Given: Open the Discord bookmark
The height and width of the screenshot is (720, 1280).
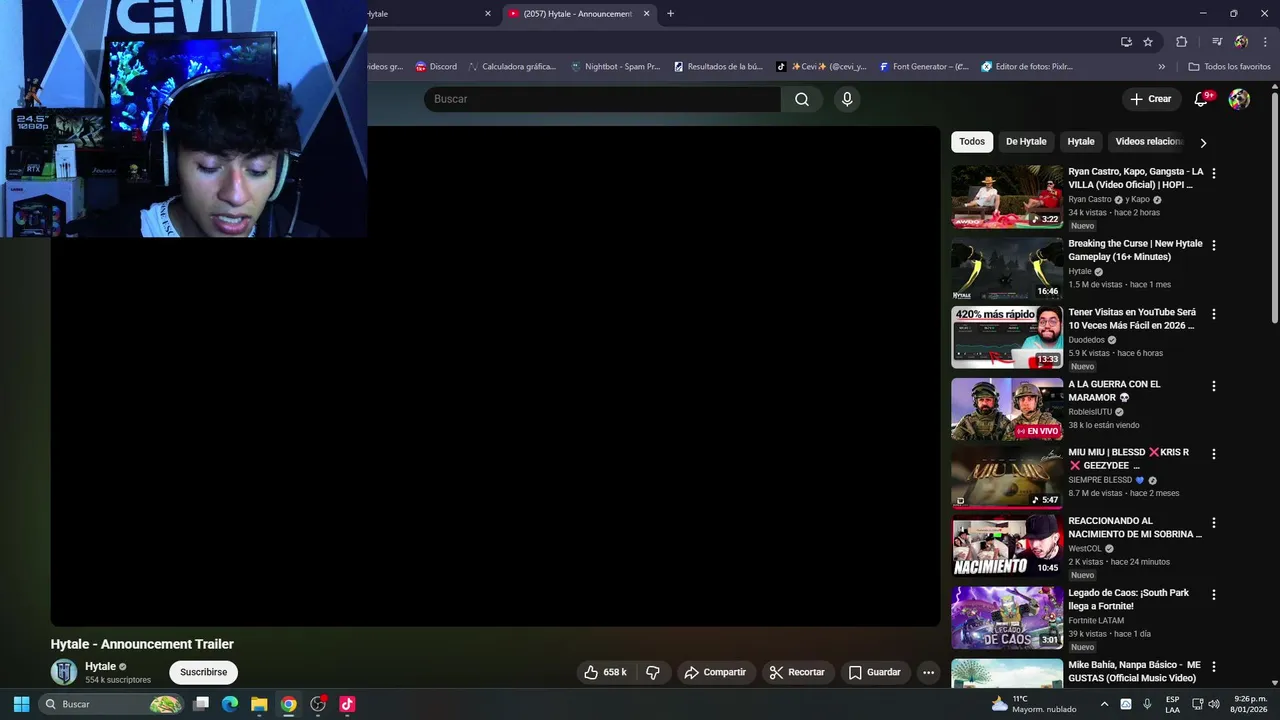Looking at the screenshot, I should coord(436,67).
